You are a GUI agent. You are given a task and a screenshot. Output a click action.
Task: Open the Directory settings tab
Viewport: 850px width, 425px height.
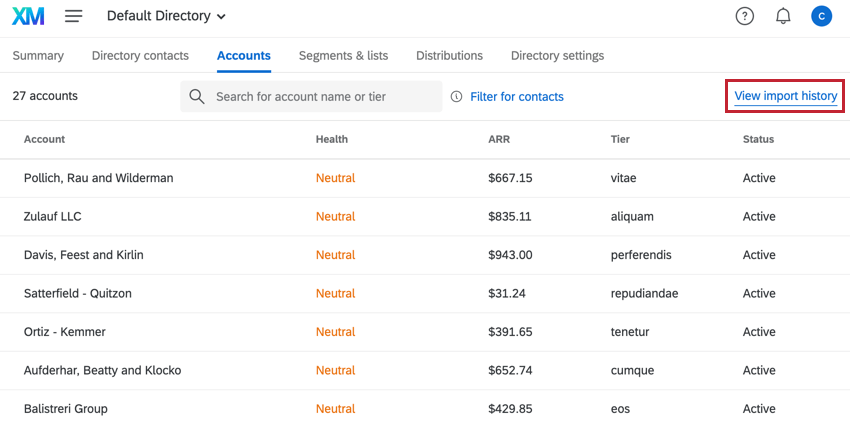[x=557, y=55]
